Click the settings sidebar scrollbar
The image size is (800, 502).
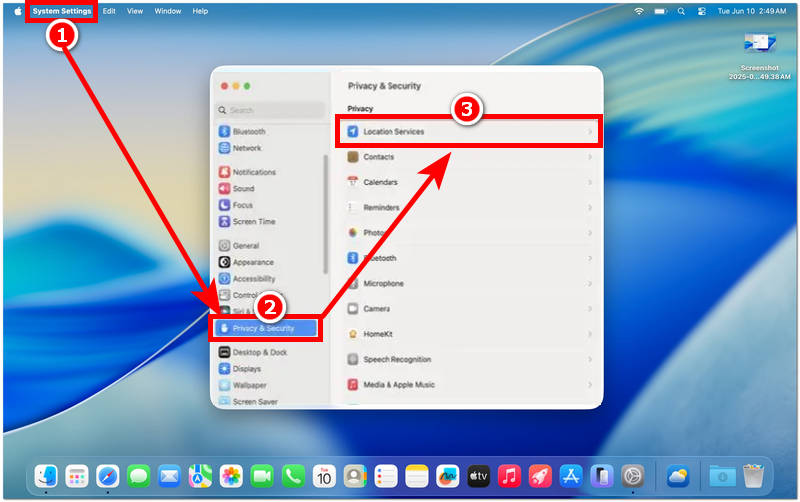pyautogui.click(x=326, y=214)
